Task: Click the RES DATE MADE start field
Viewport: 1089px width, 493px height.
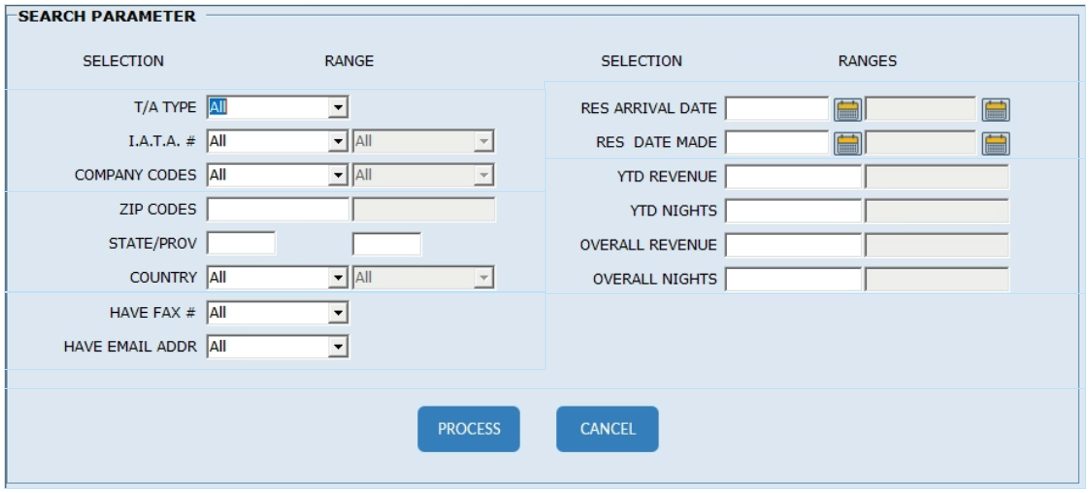Action: click(777, 142)
